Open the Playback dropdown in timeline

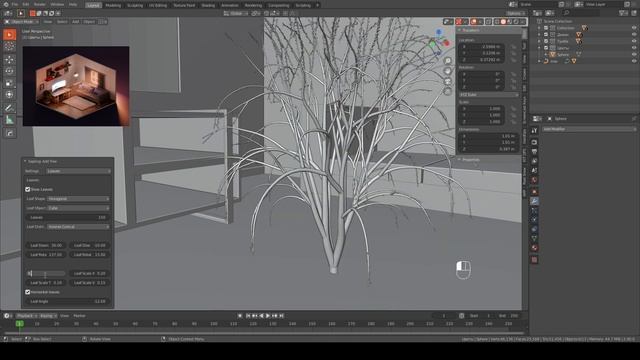[x=27, y=316]
